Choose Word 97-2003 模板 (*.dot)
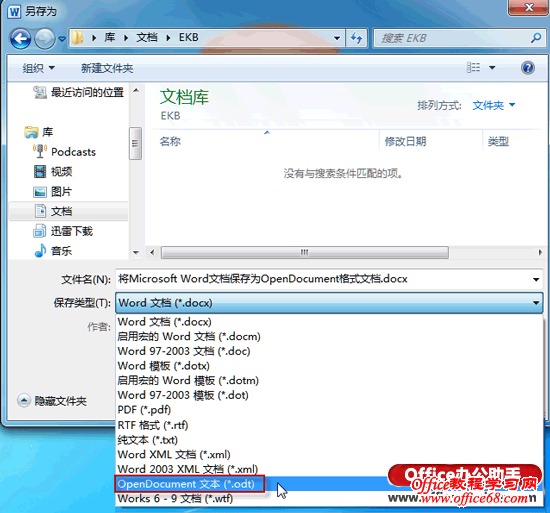Image resolution: width=550 pixels, height=513 pixels. click(329, 396)
